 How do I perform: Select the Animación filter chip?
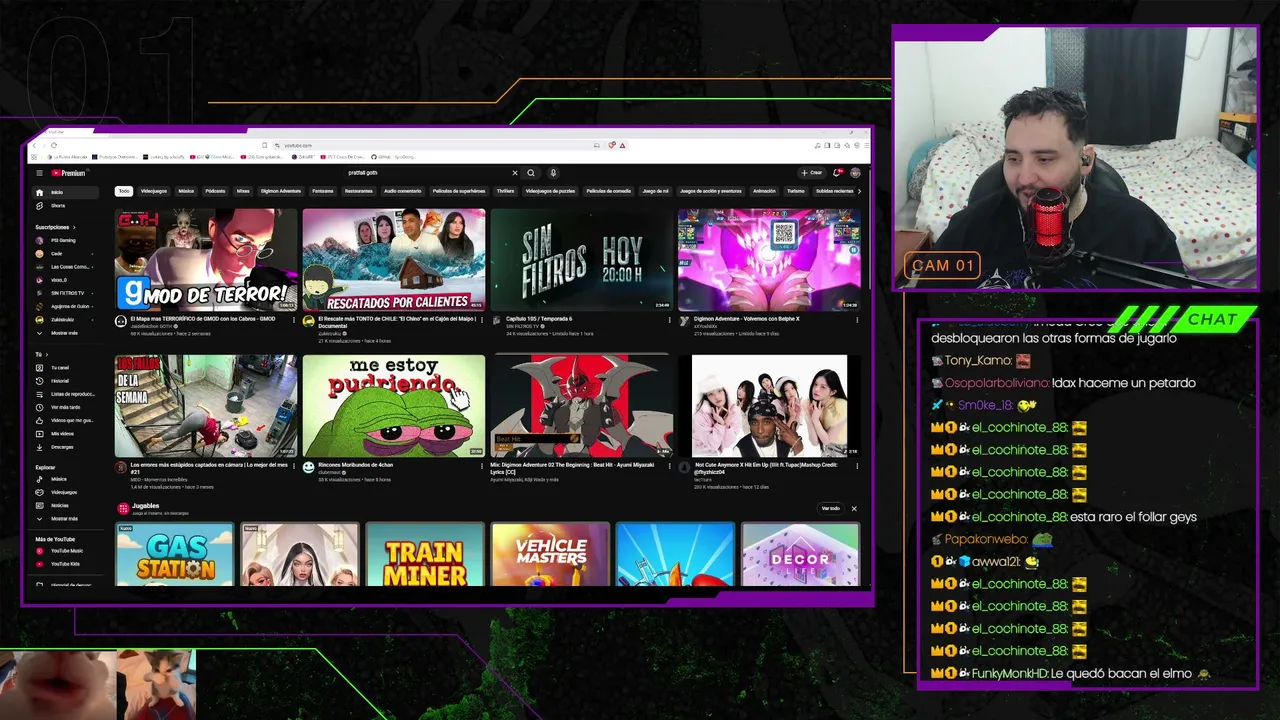coord(764,191)
